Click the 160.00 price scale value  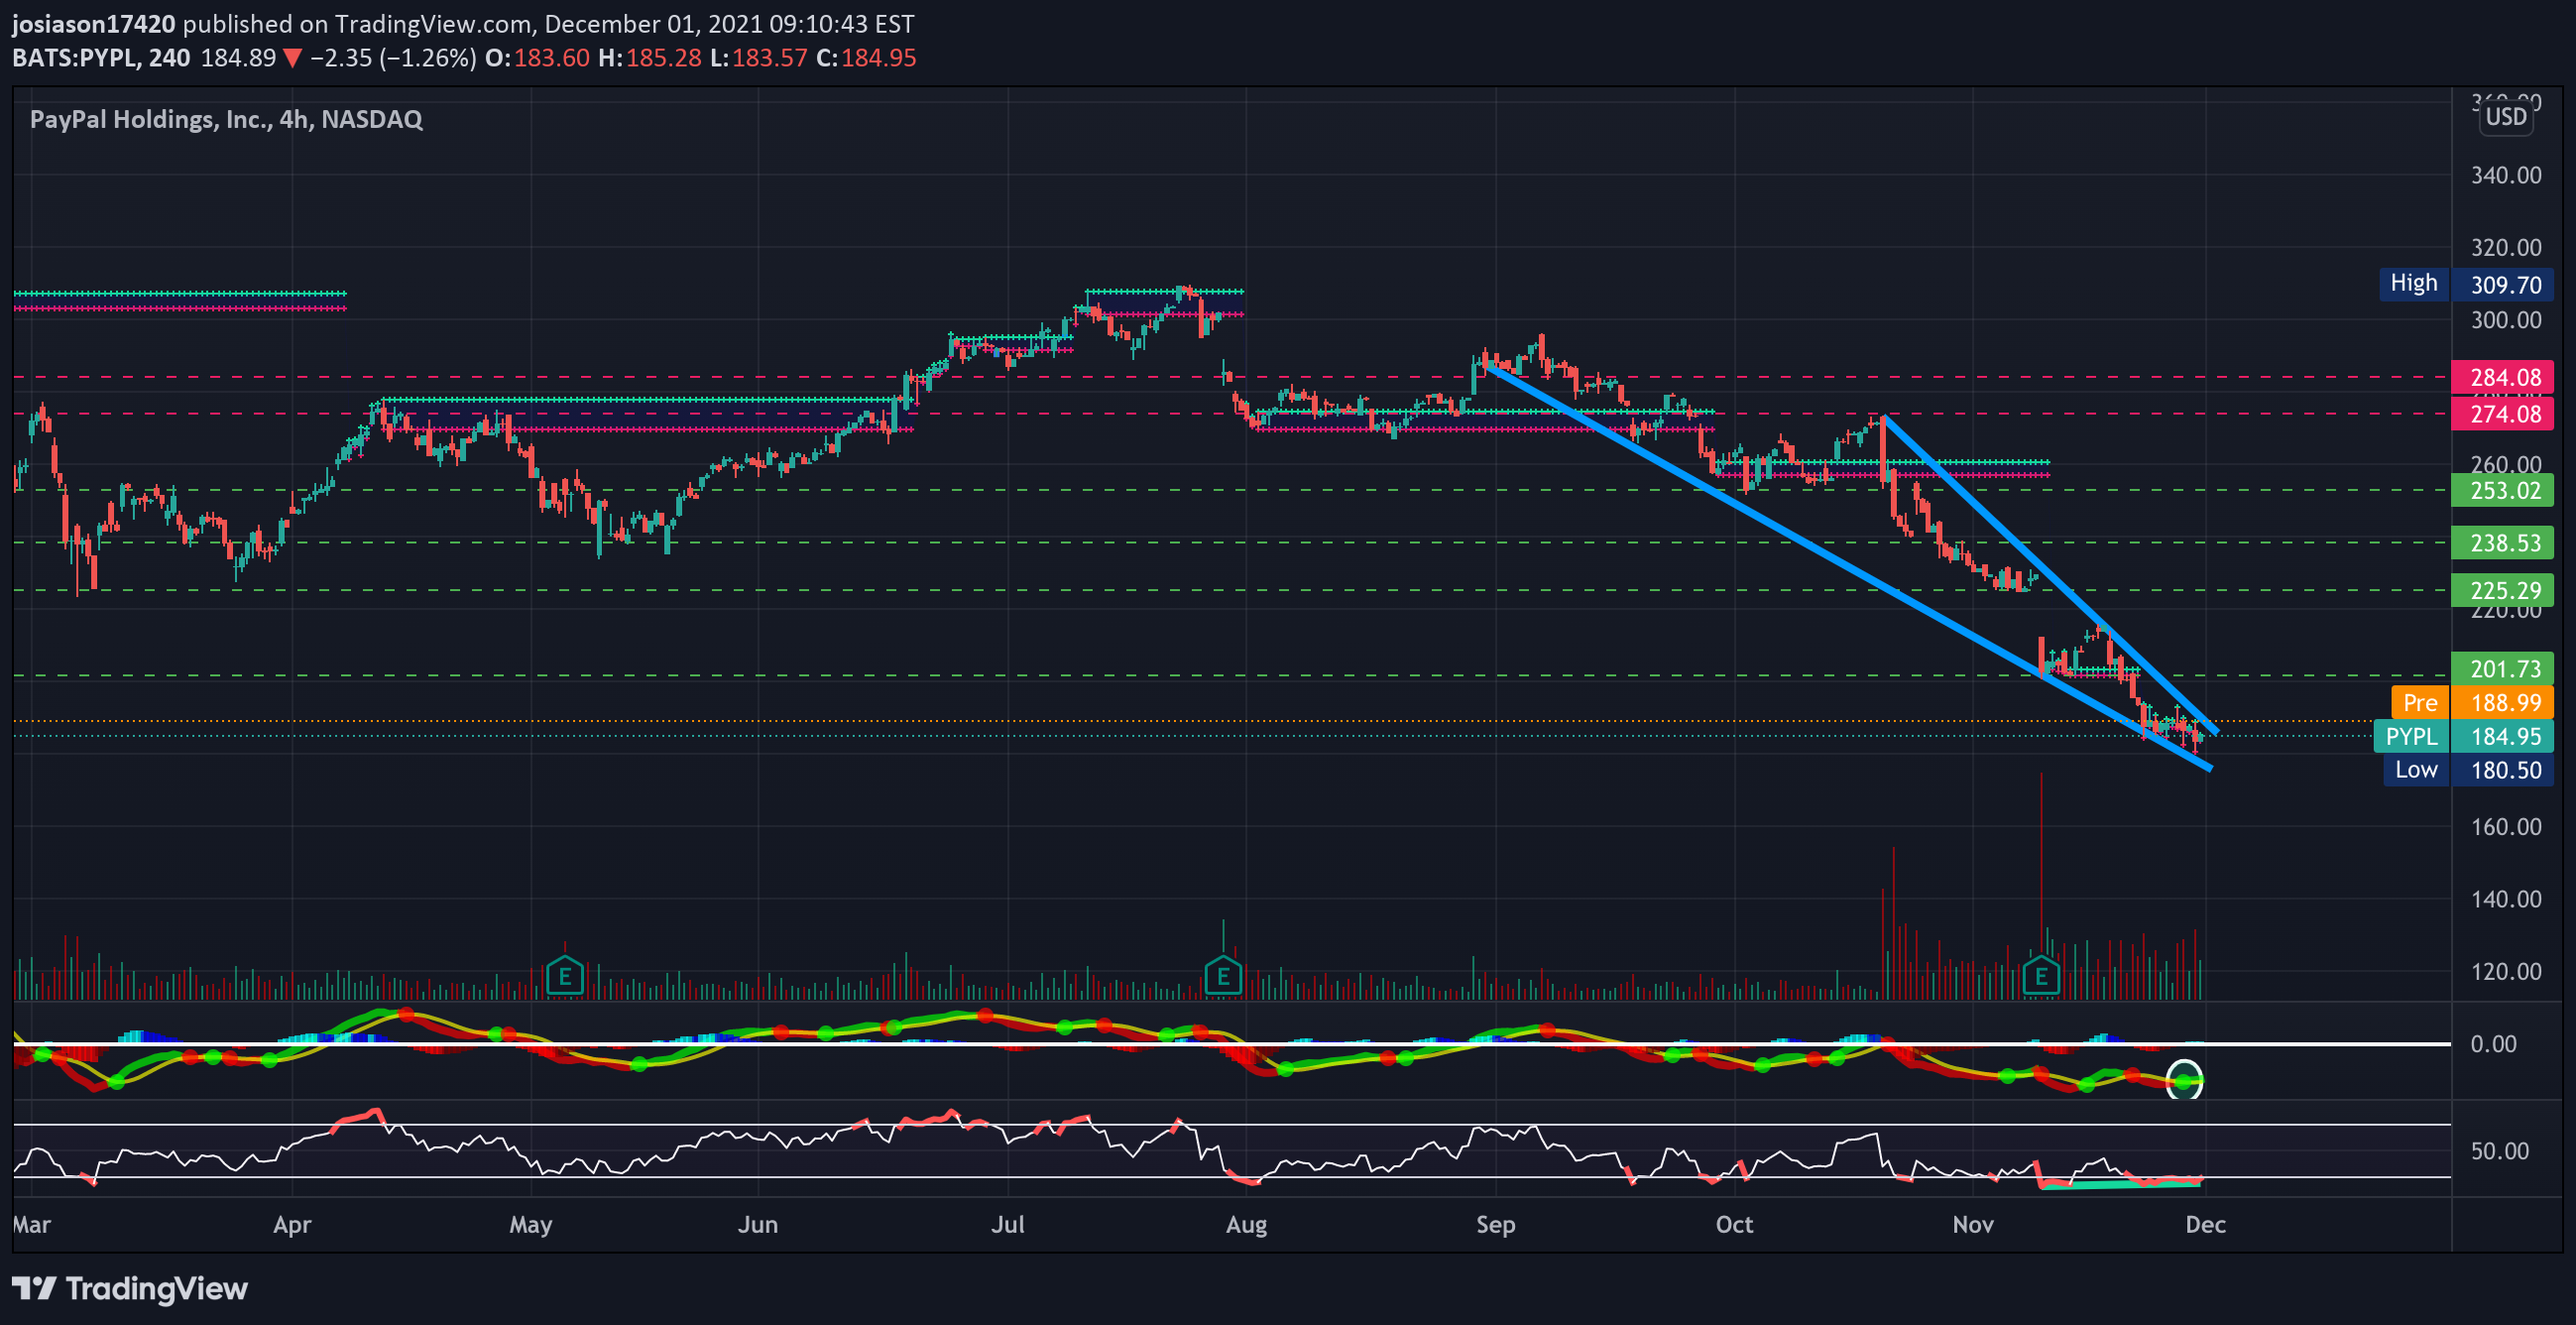pos(2506,827)
